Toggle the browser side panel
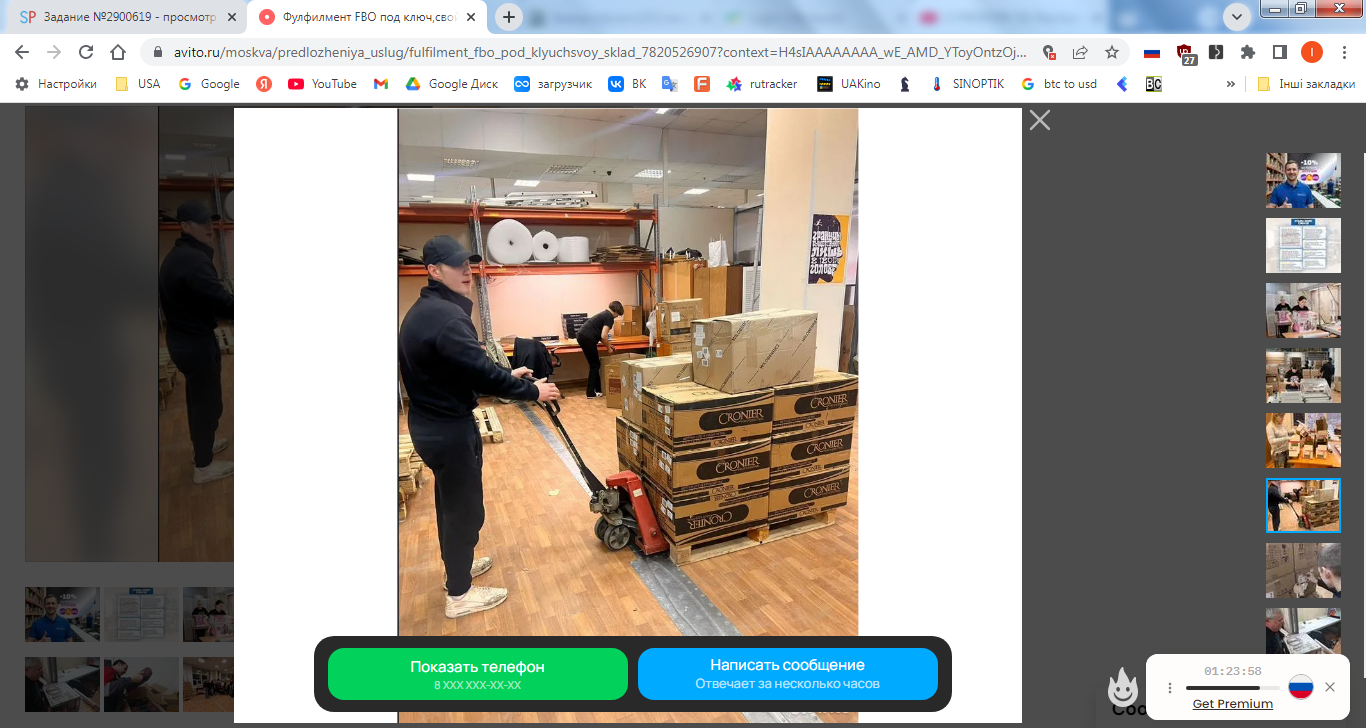This screenshot has width=1366, height=728. 1279,52
